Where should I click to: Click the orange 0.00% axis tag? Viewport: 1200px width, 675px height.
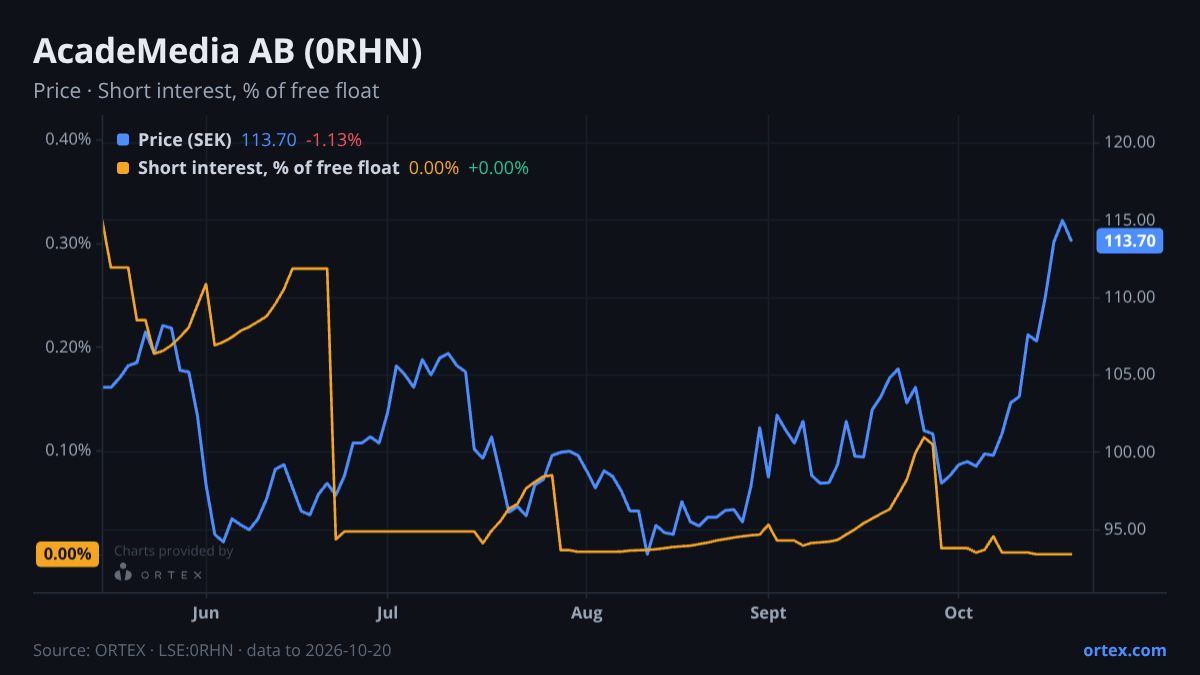(x=67, y=554)
